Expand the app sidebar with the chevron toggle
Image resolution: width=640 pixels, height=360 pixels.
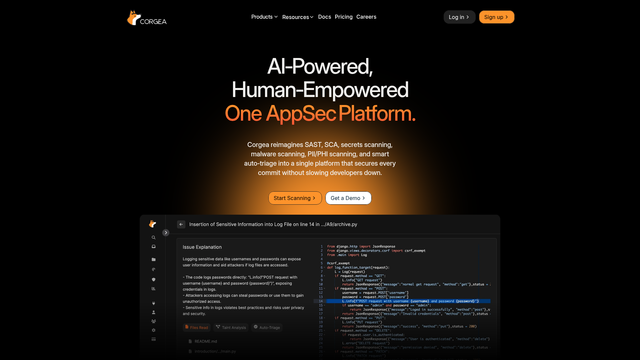coord(166,233)
